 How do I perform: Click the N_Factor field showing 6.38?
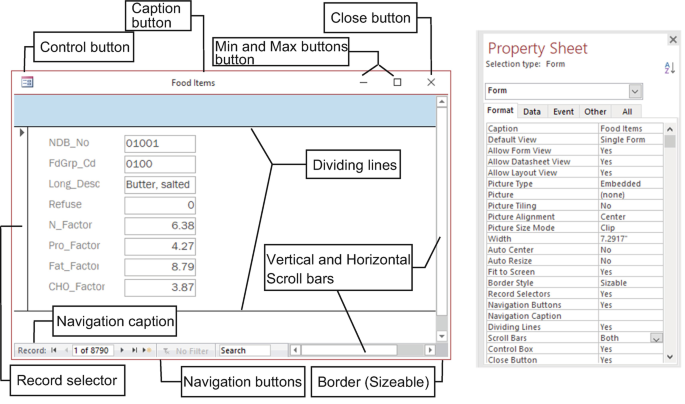[x=160, y=226]
